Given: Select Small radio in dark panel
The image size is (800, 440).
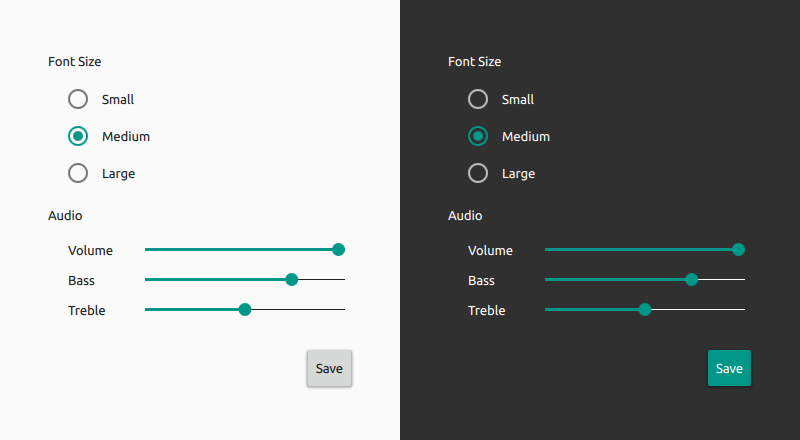Looking at the screenshot, I should [x=478, y=99].
